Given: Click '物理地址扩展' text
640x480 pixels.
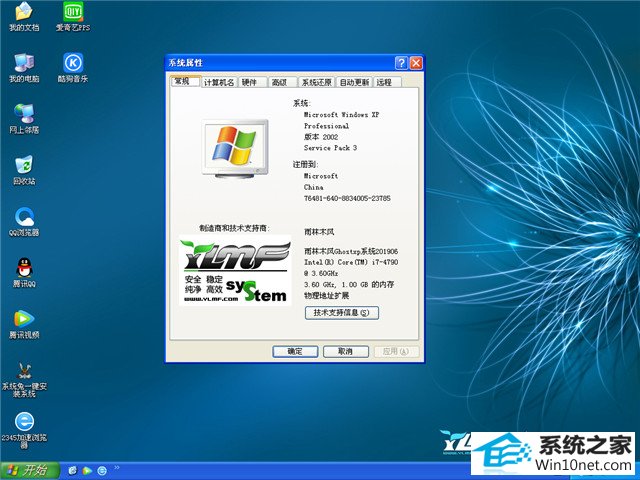Looking at the screenshot, I should 327,296.
